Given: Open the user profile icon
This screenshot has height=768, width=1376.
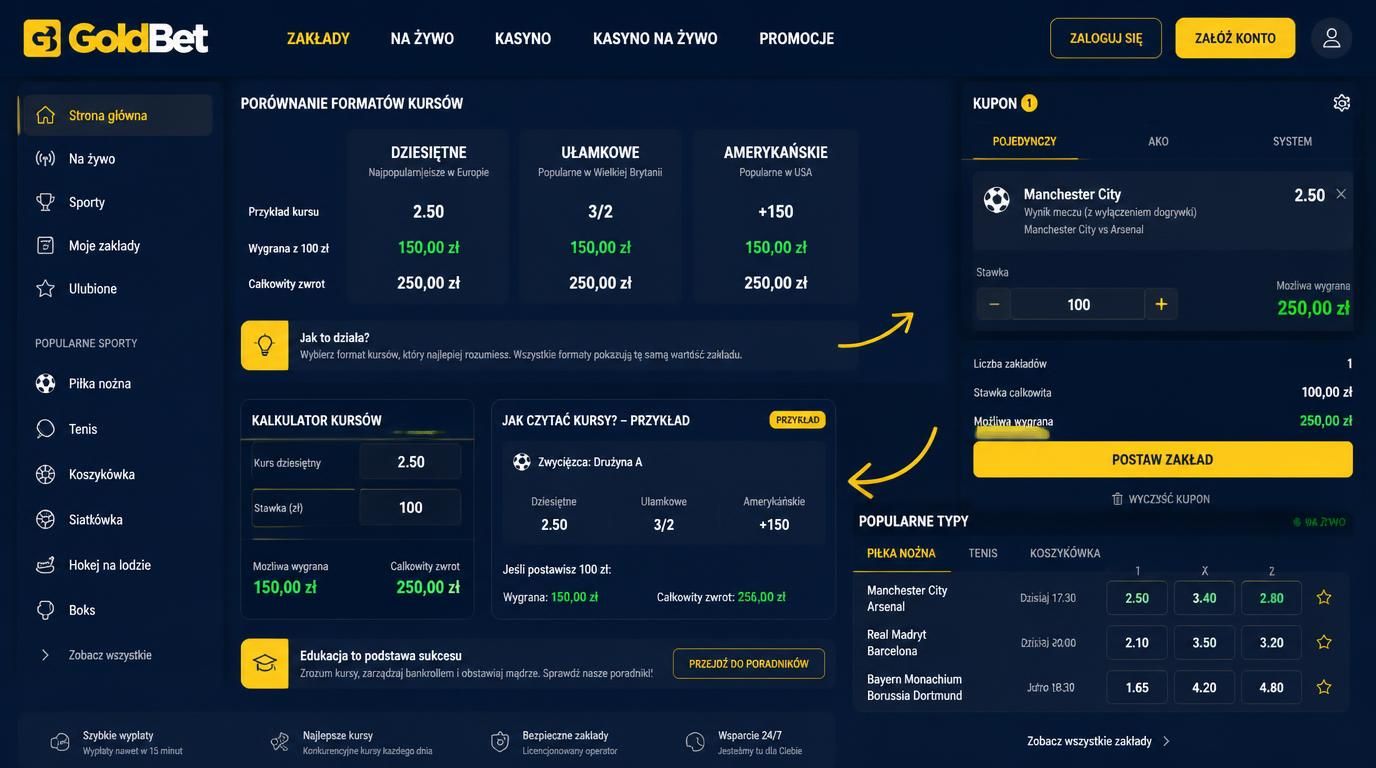Looking at the screenshot, I should click(x=1331, y=38).
